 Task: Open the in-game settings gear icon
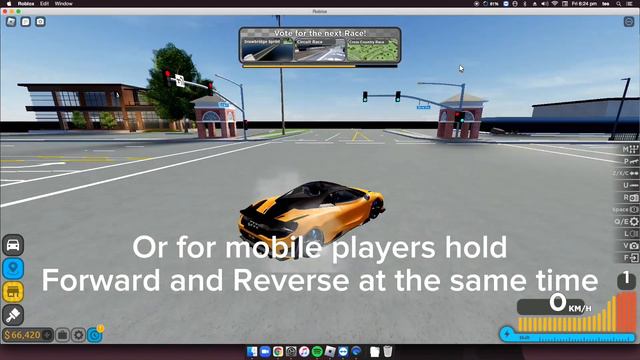click(x=78, y=335)
